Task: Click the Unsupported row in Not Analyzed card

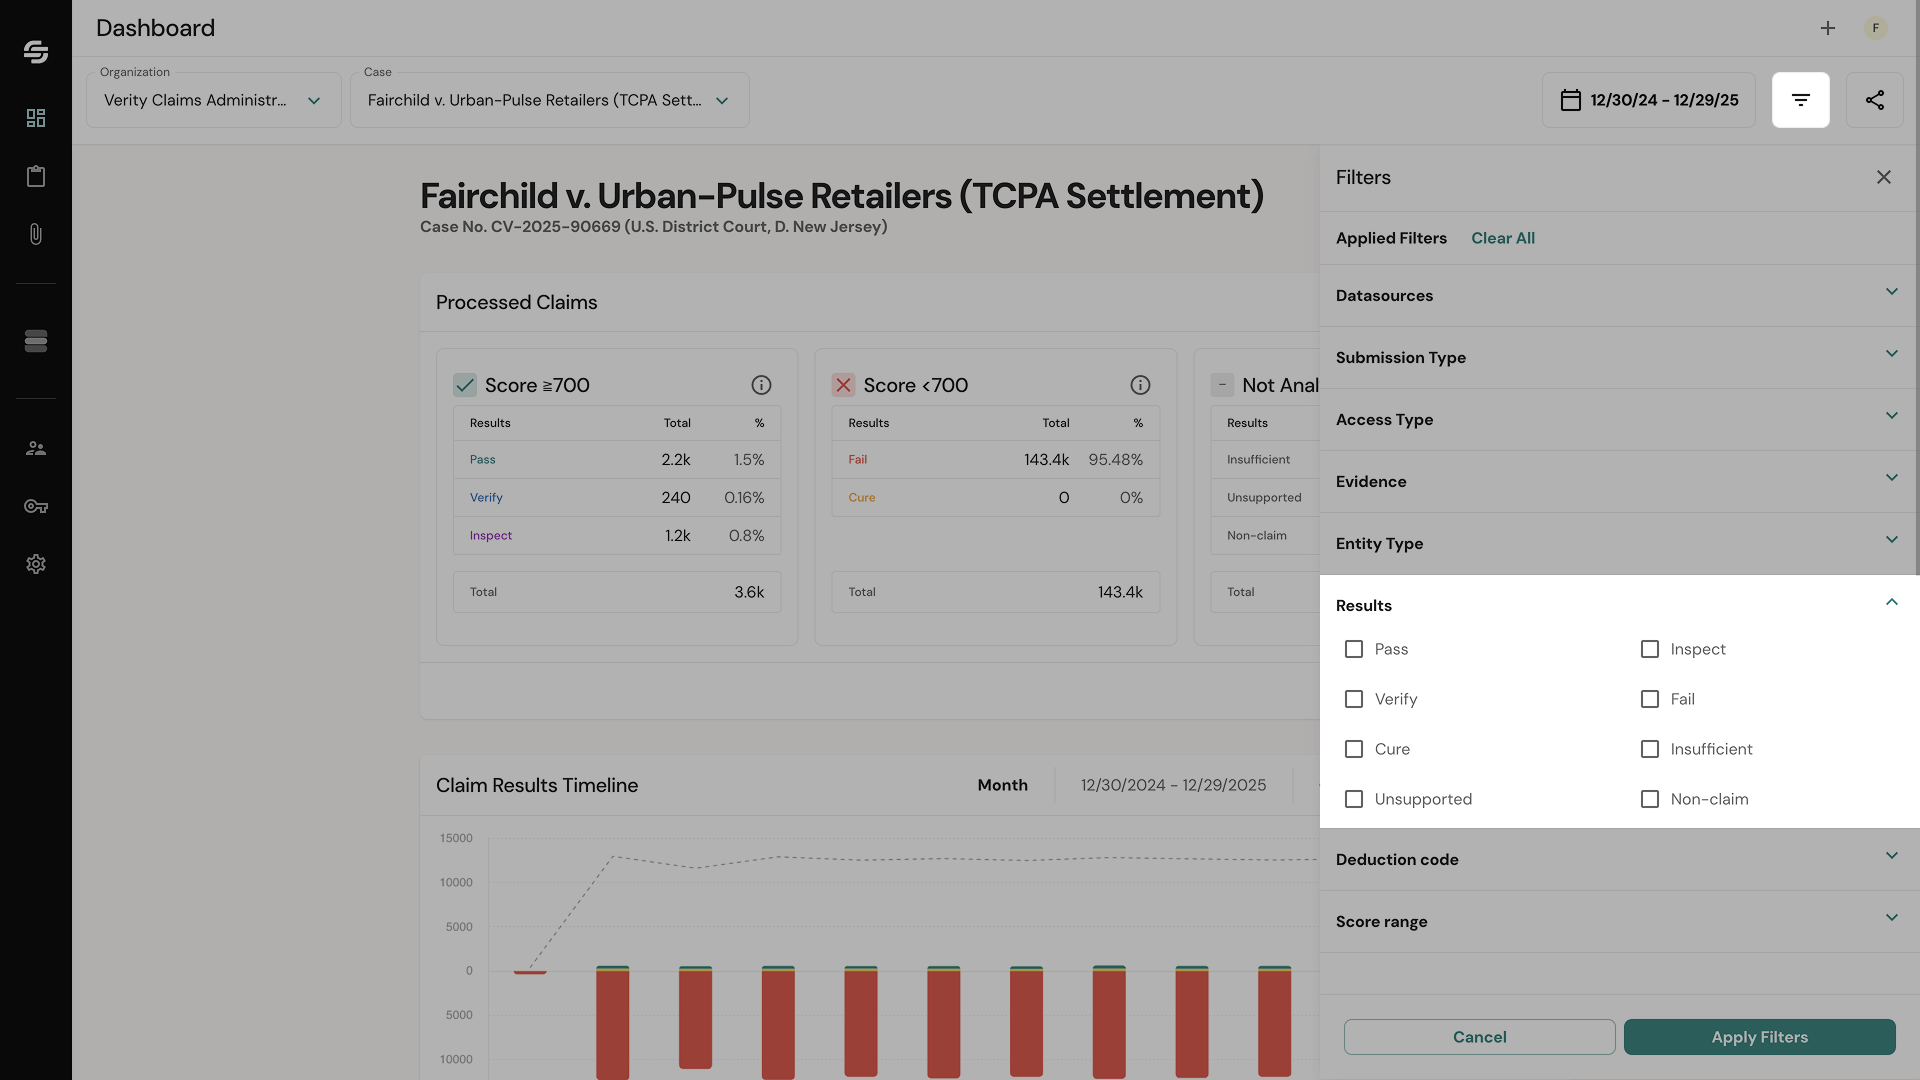Action: tap(1265, 498)
